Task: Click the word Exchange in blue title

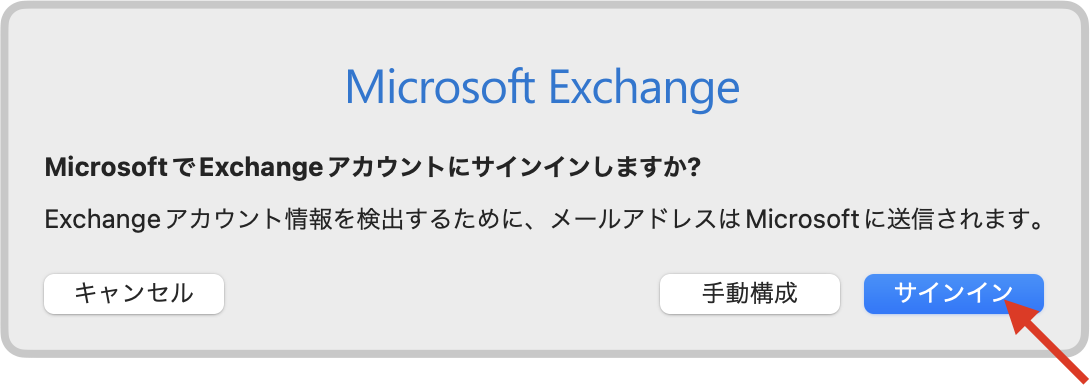Action: point(644,89)
